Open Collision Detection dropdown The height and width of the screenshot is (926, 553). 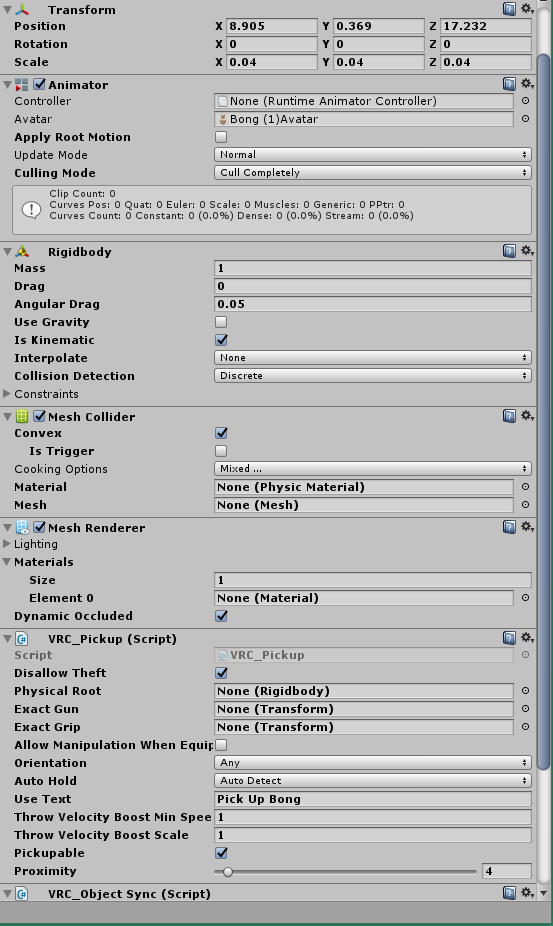(372, 376)
